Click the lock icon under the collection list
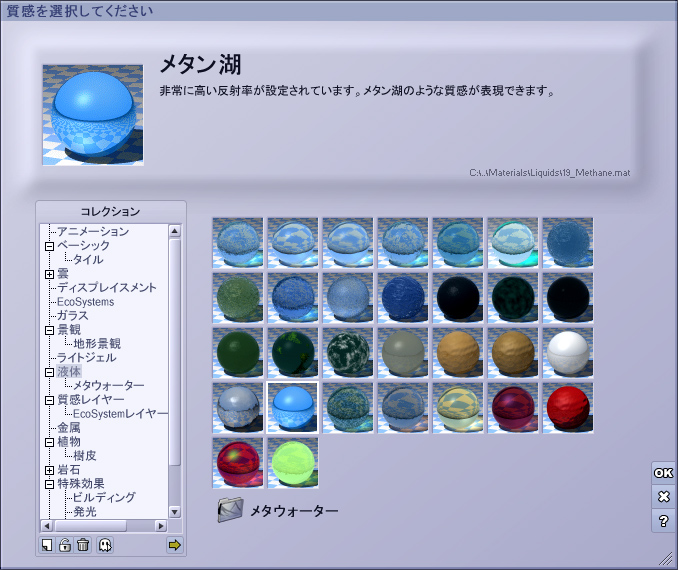The height and width of the screenshot is (570, 678). [65, 545]
